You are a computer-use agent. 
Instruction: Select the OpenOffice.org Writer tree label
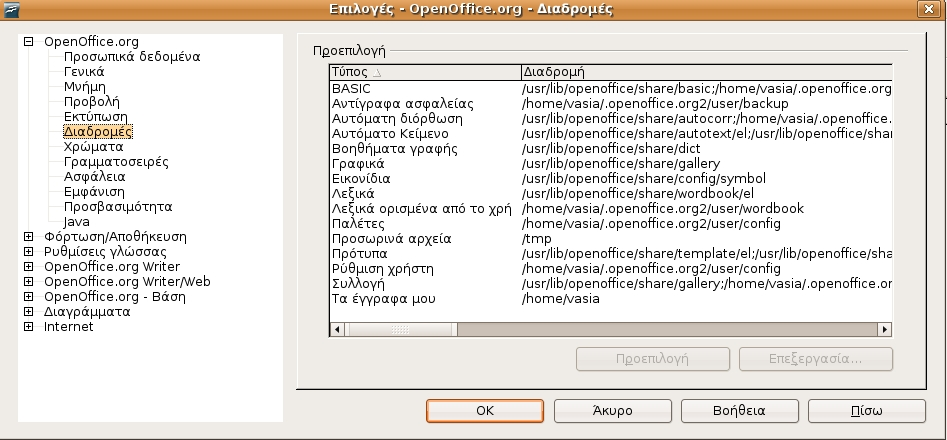point(112,267)
